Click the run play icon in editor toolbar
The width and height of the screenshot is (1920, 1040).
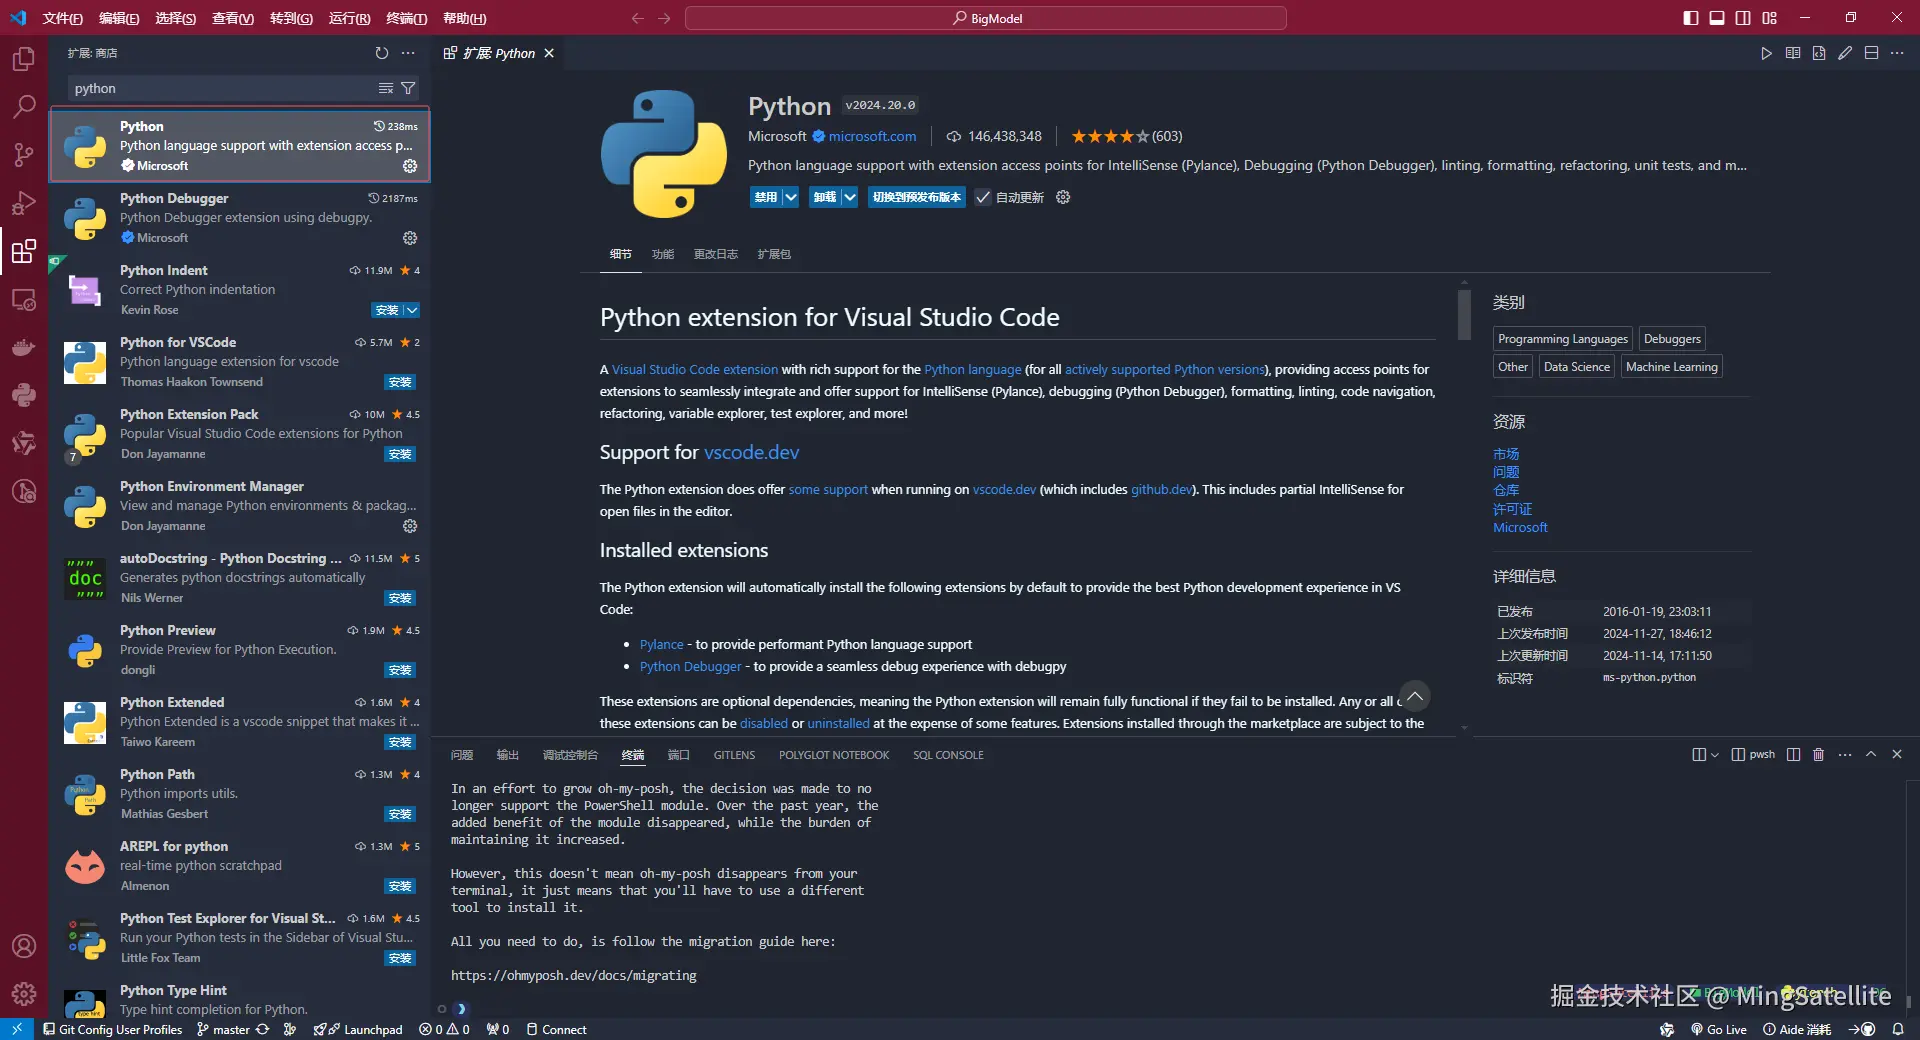pos(1766,53)
